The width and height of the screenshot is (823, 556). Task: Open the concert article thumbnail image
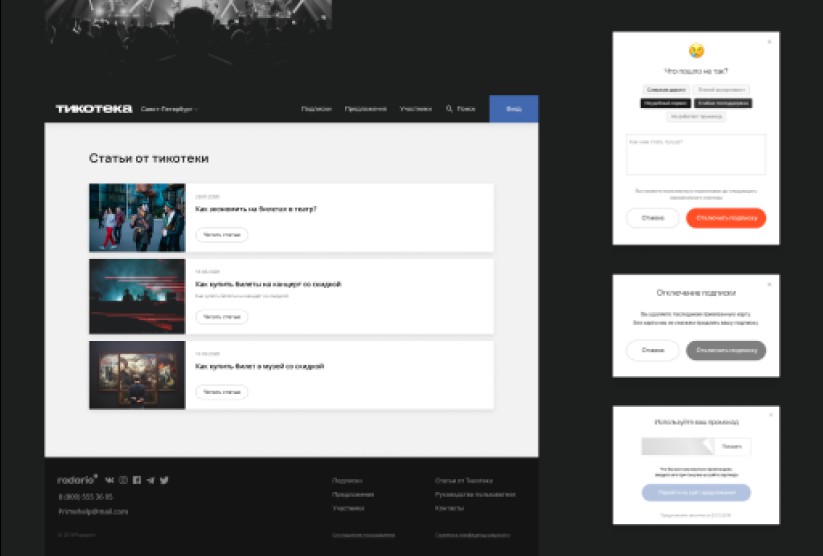(x=137, y=296)
